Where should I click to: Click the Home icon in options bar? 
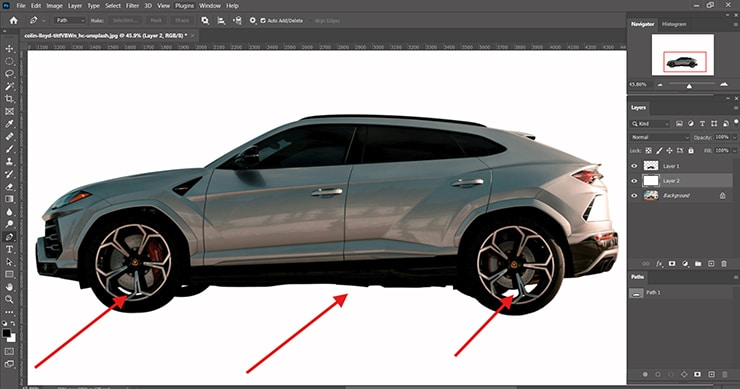pos(13,20)
